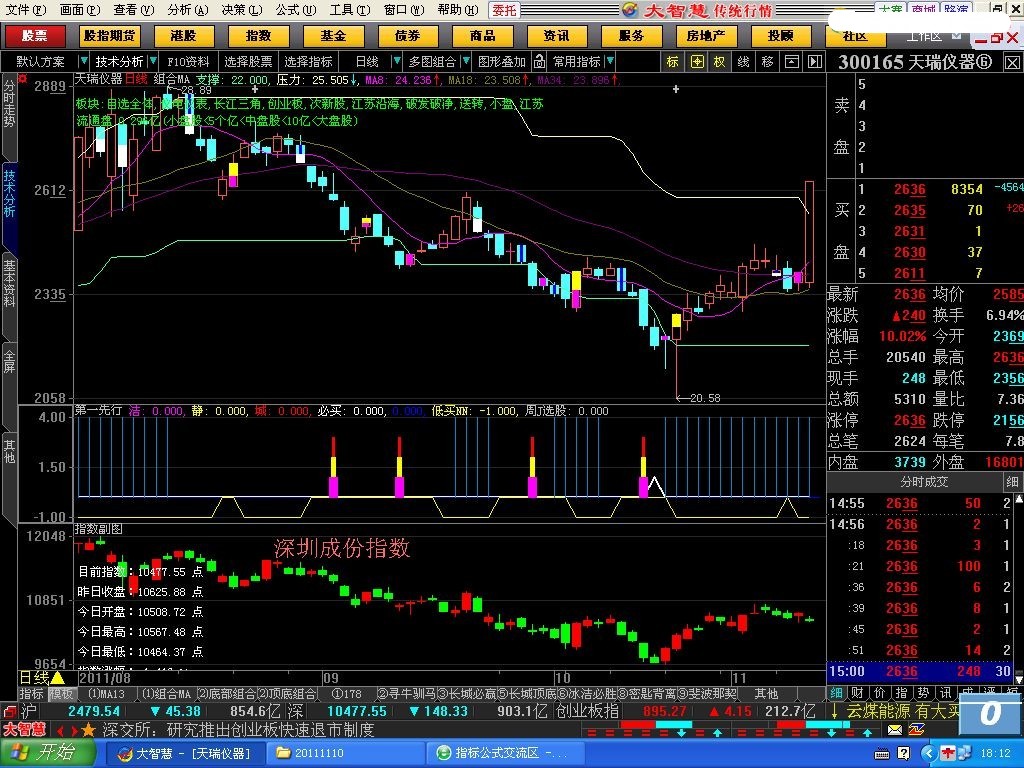Choose the ②底部组合 indicator tab
Image resolution: width=1024 pixels, height=768 pixels.
point(227,694)
